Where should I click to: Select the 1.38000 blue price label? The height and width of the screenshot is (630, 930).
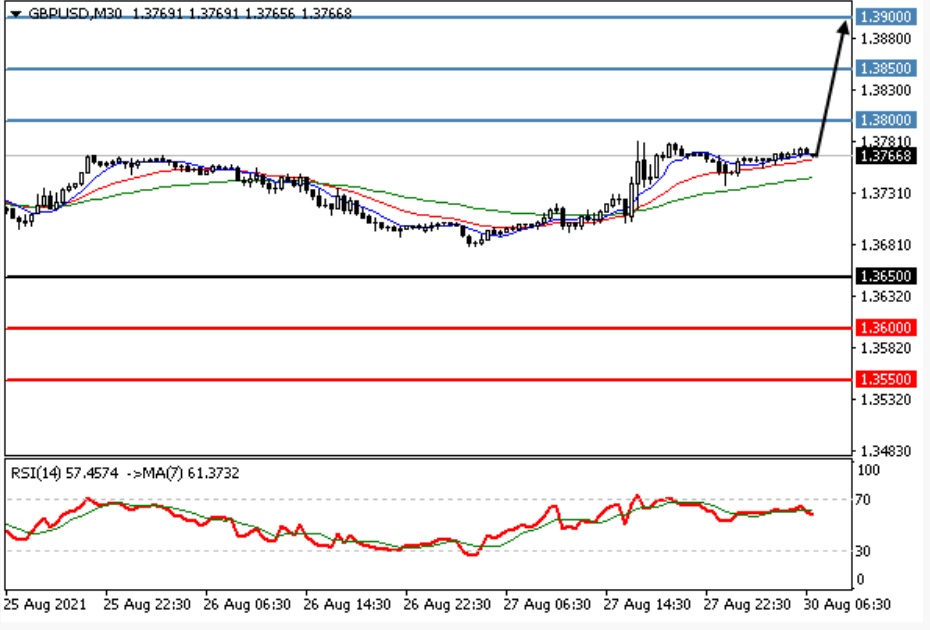click(x=886, y=120)
